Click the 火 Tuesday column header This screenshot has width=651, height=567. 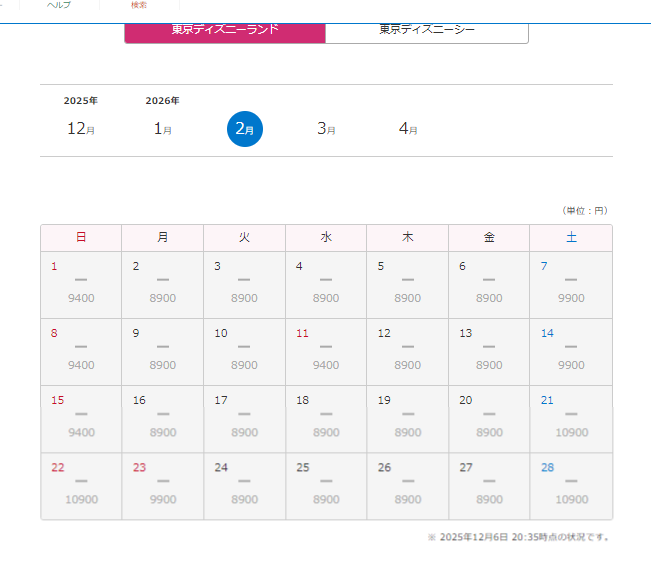pos(244,237)
